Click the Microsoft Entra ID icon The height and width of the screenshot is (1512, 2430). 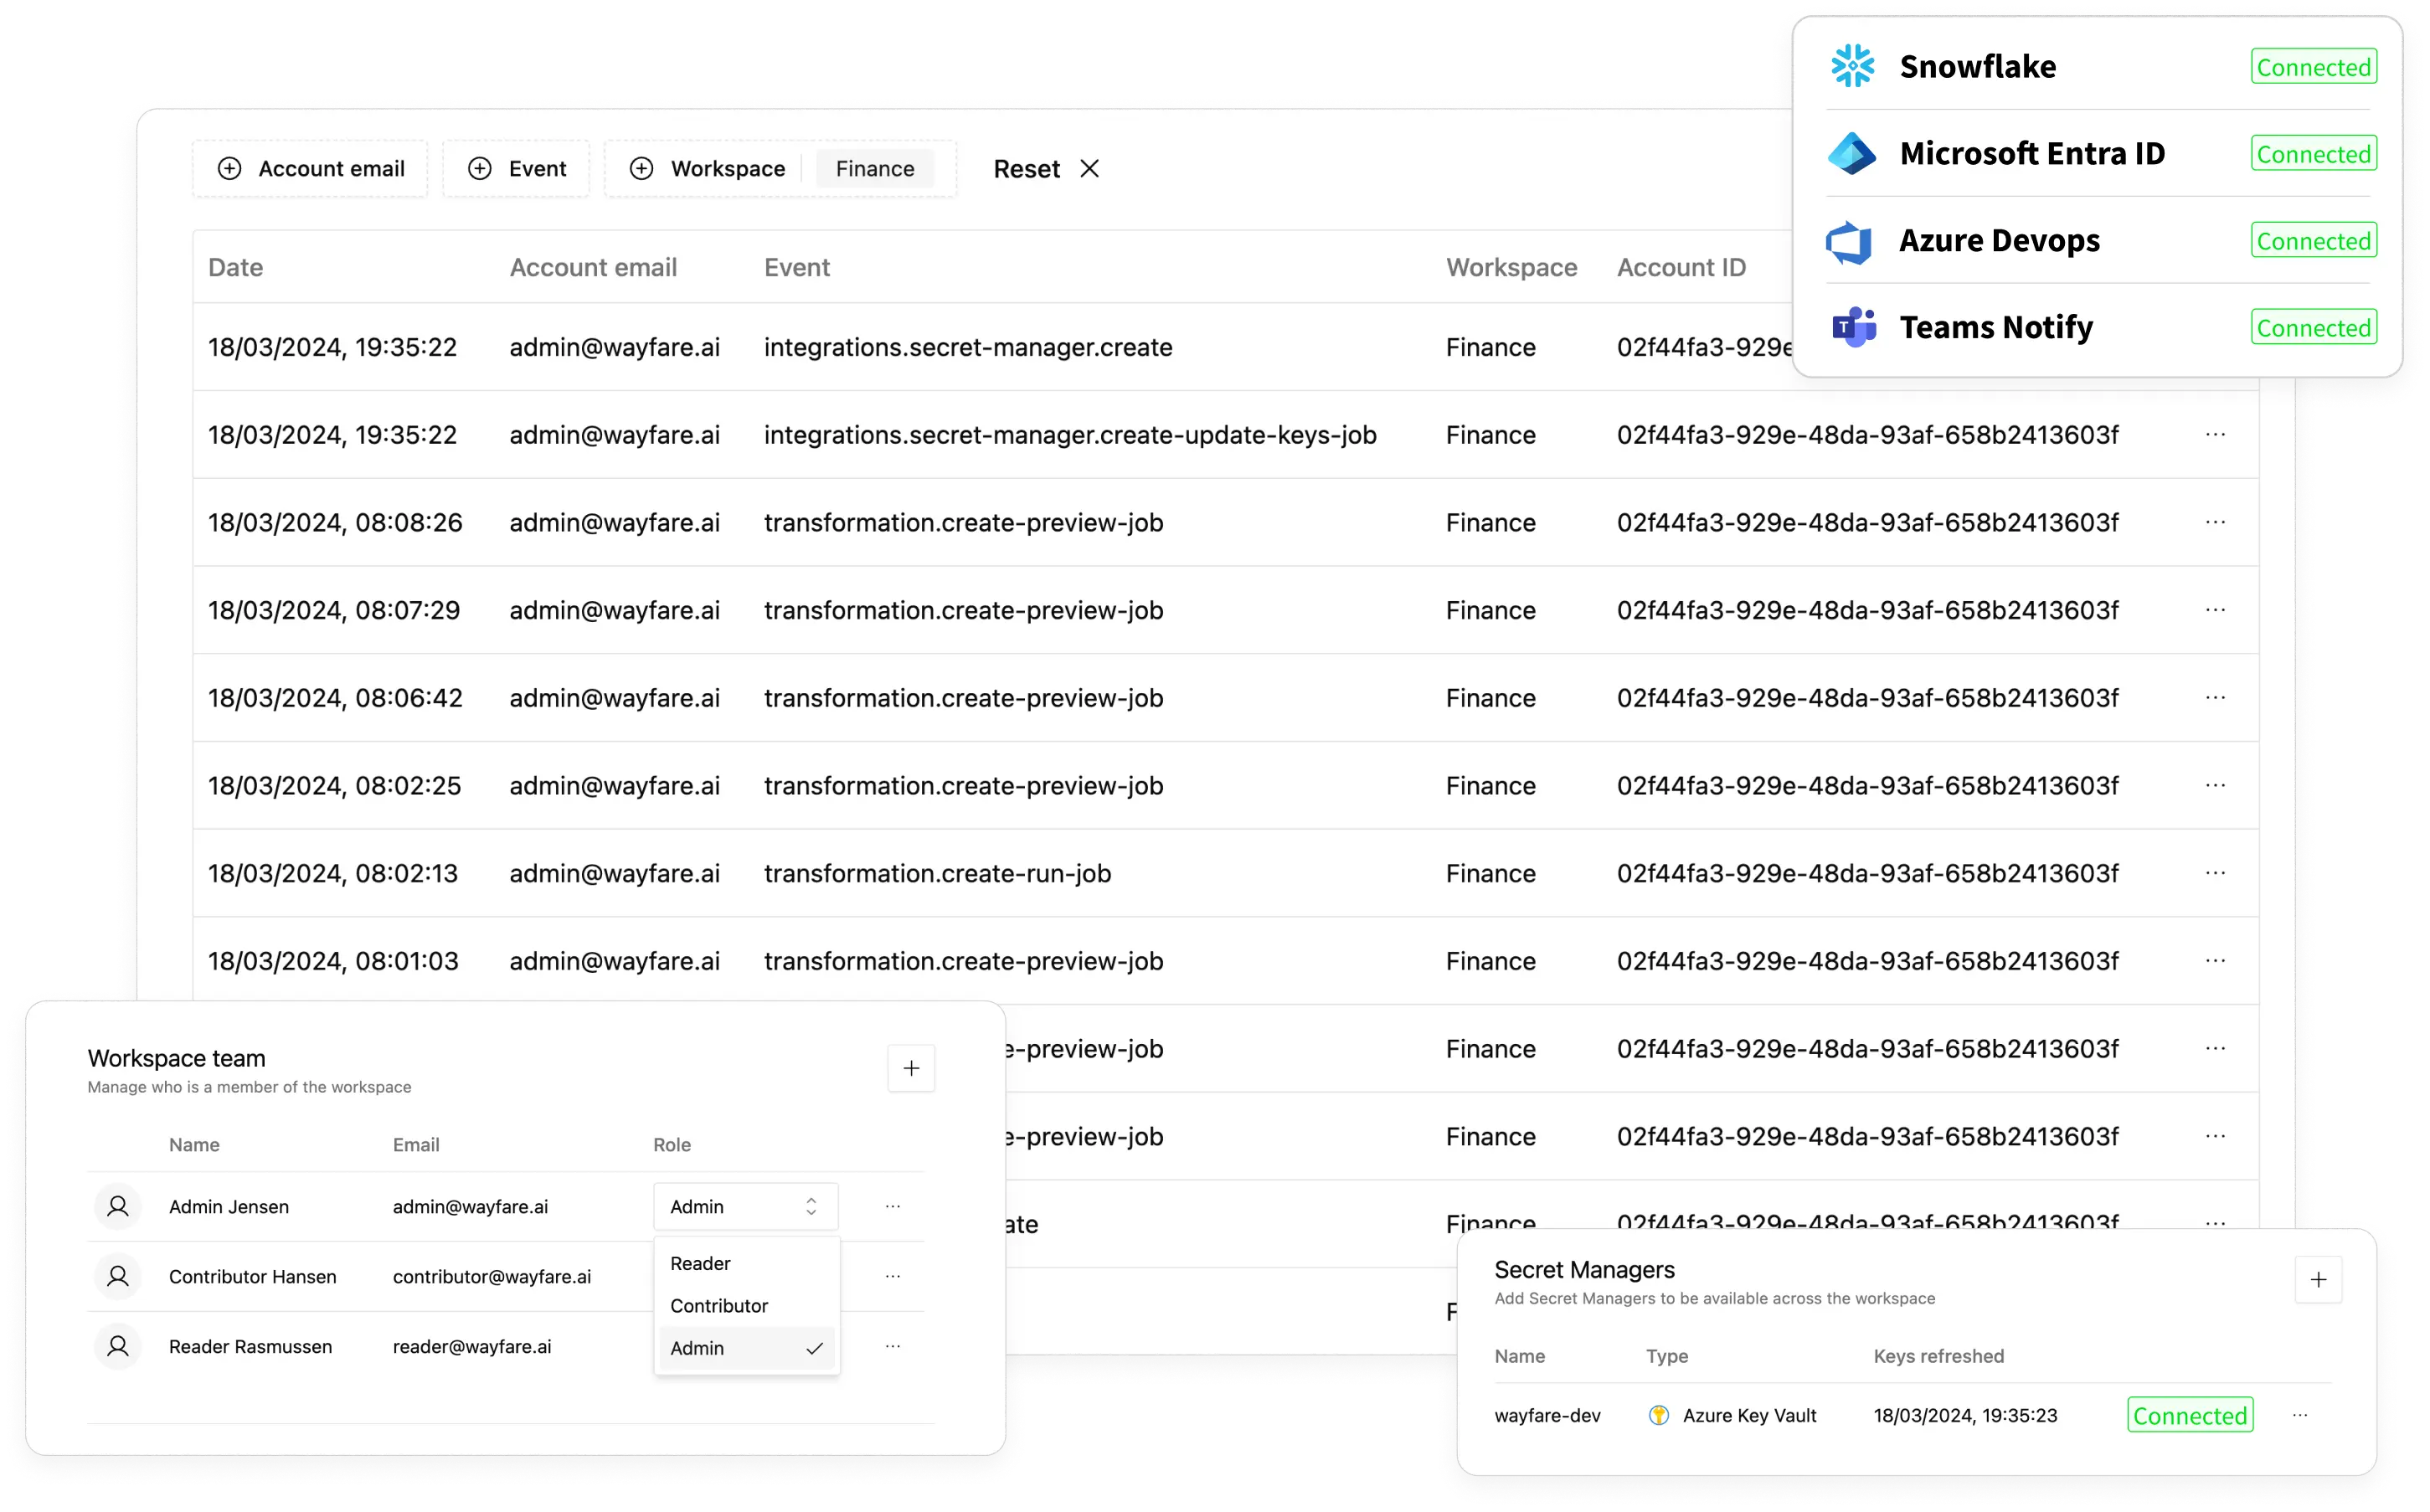[1851, 153]
